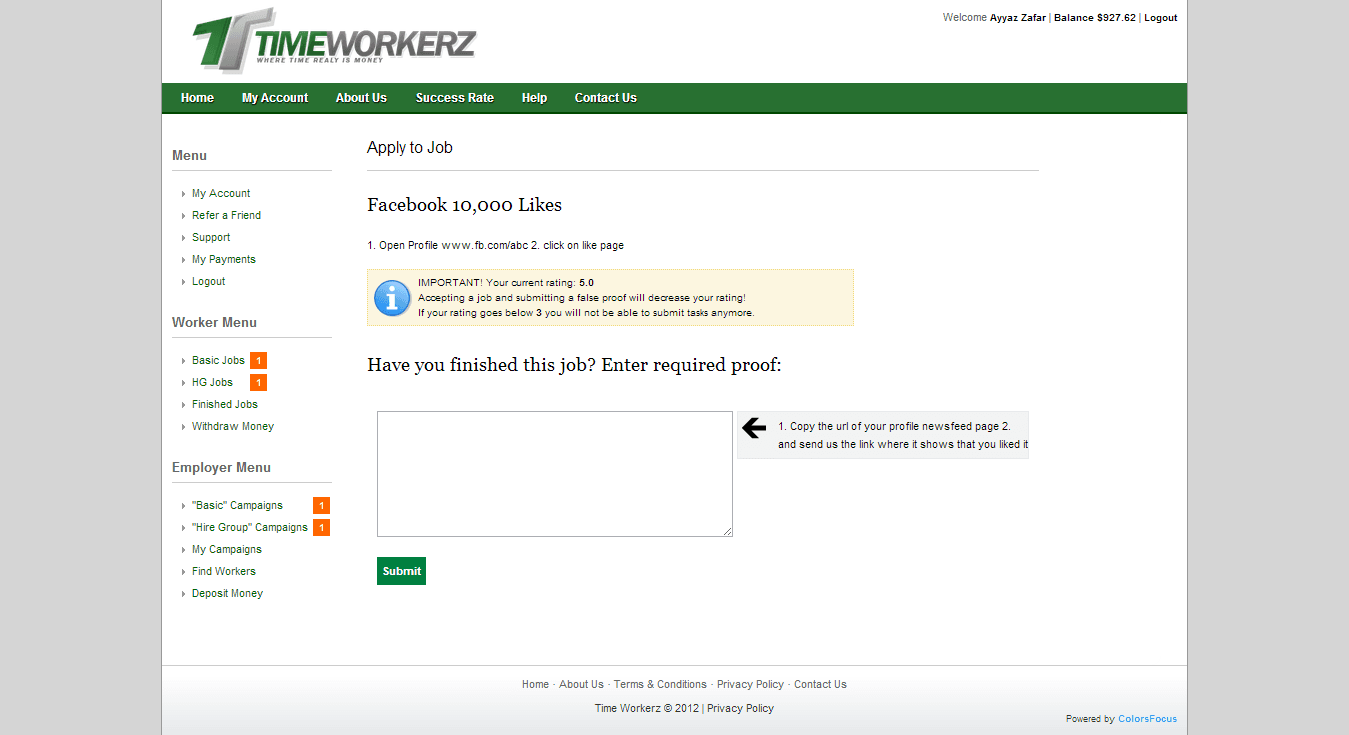Open the Support page

pyautogui.click(x=211, y=238)
